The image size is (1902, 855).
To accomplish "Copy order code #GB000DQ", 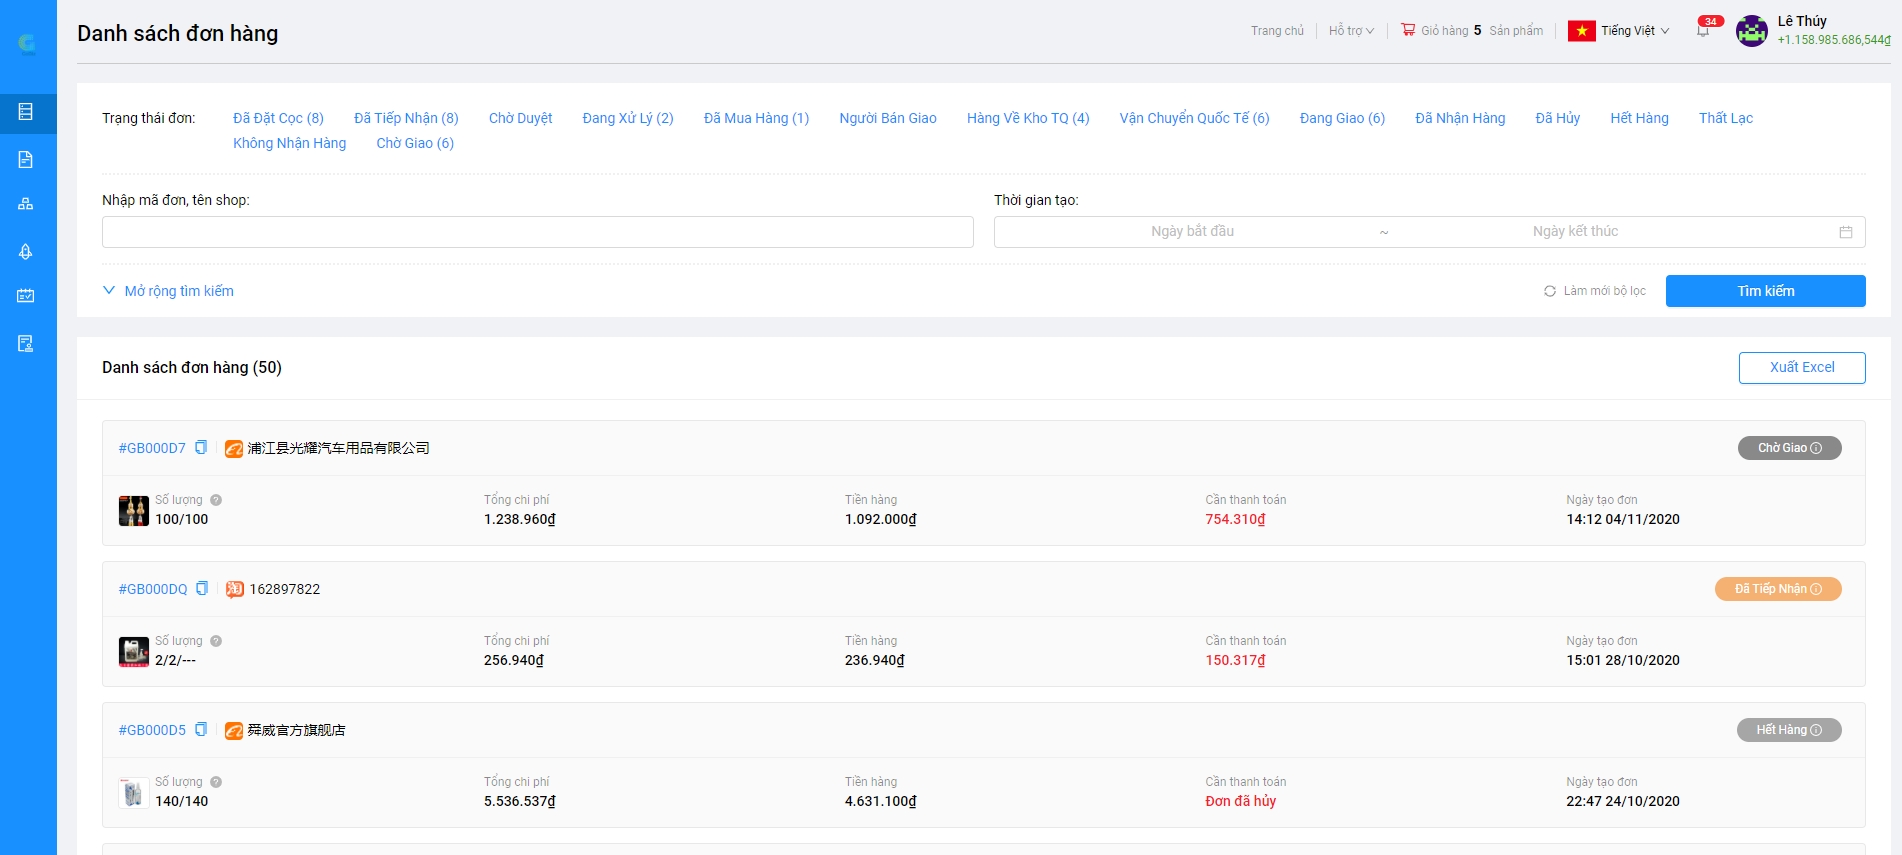I will click(202, 589).
